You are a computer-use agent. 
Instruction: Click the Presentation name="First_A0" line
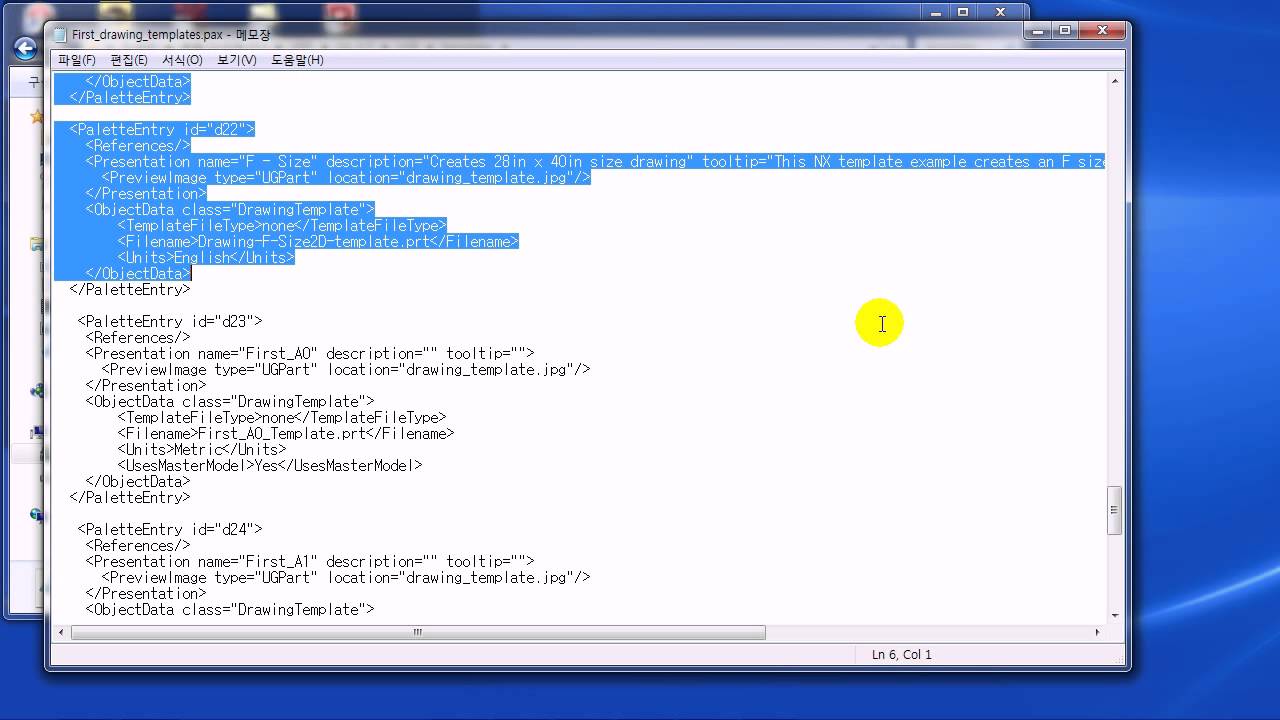point(310,353)
